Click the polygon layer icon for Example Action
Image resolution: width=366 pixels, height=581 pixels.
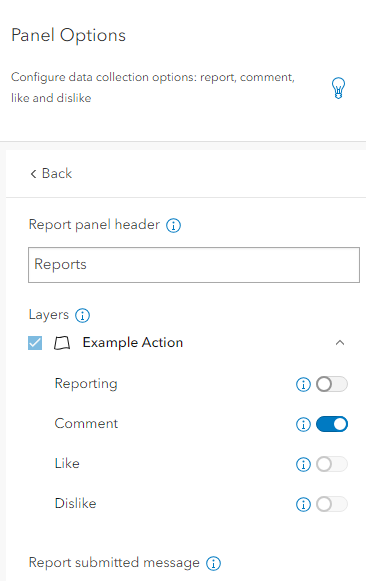(62, 343)
